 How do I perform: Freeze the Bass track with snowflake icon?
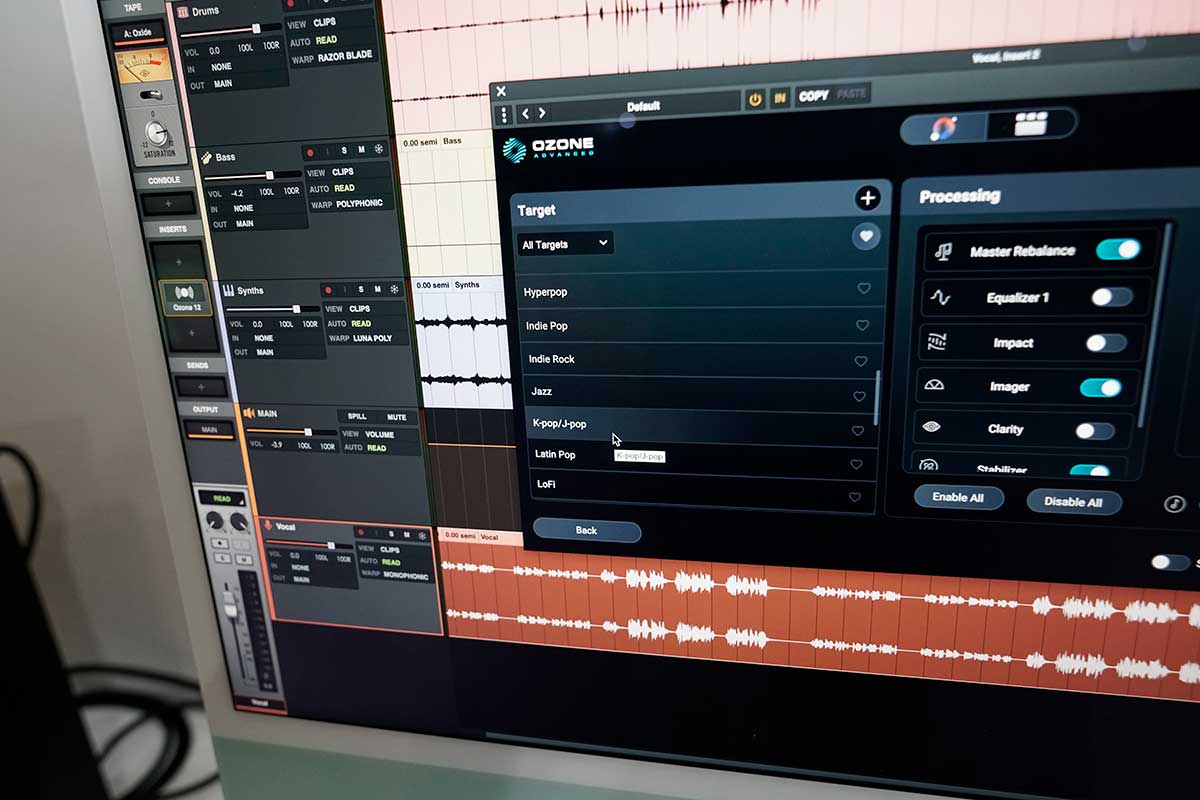(379, 151)
